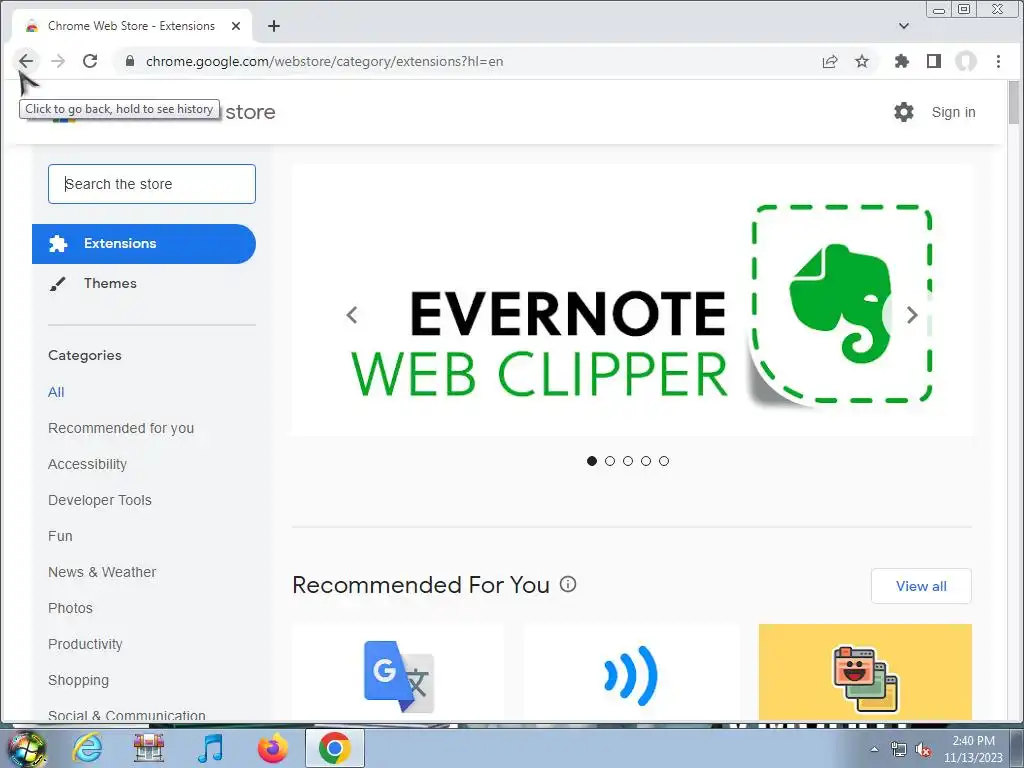1024x768 pixels.
Task: Share this page via address bar icon
Action: pos(830,61)
